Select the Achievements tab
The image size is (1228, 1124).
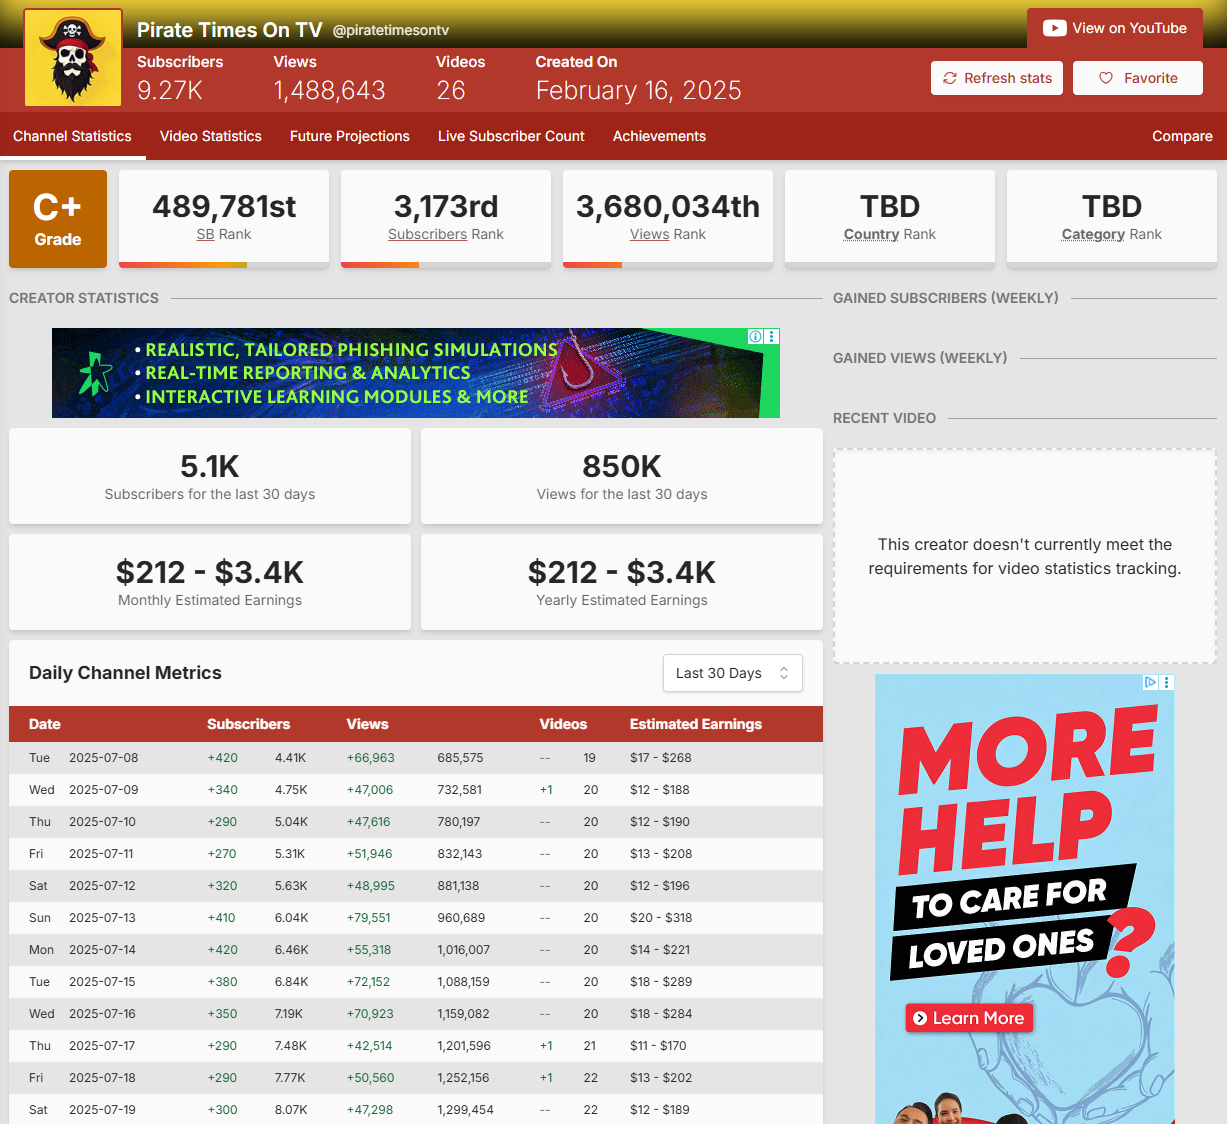pos(659,136)
